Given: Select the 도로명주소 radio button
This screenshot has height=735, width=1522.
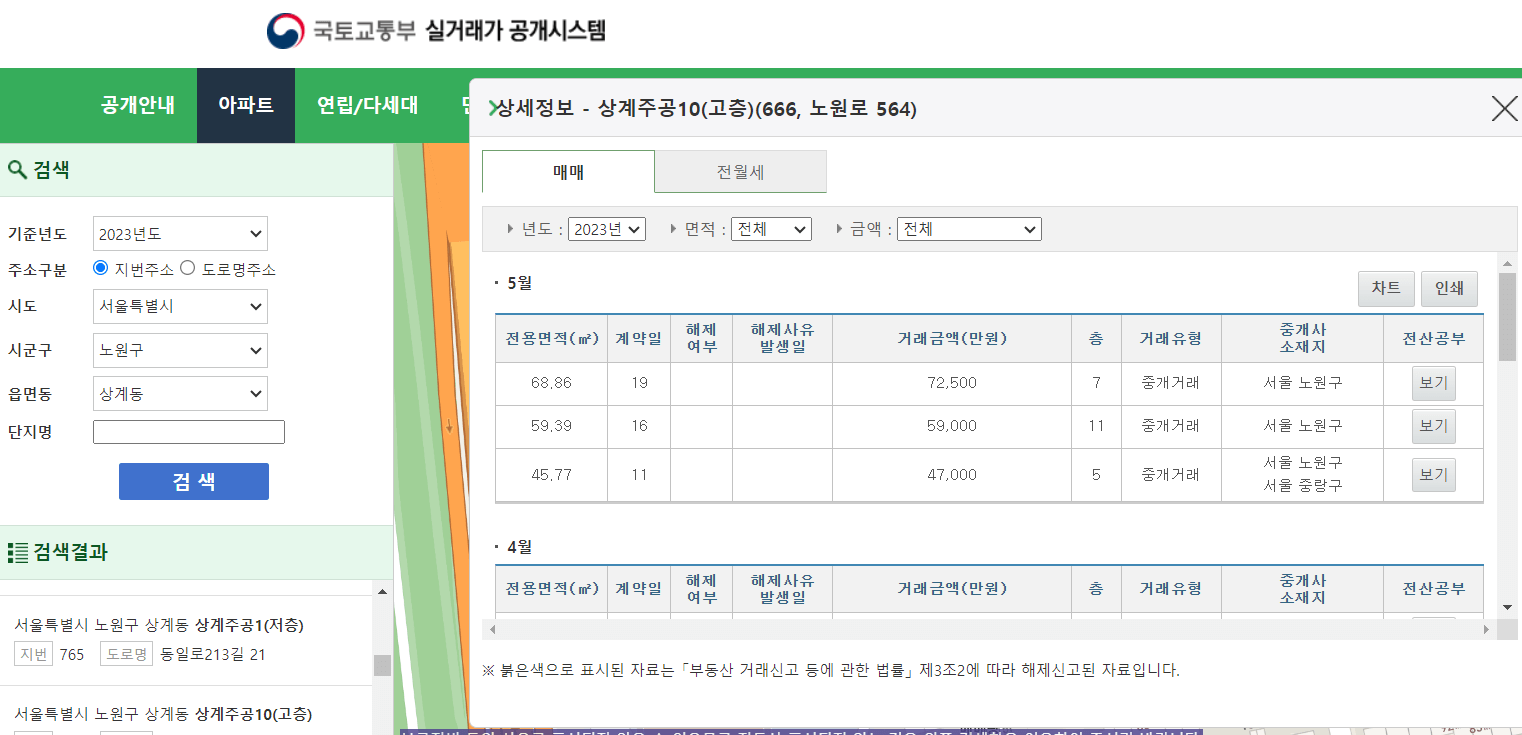Looking at the screenshot, I should [188, 267].
